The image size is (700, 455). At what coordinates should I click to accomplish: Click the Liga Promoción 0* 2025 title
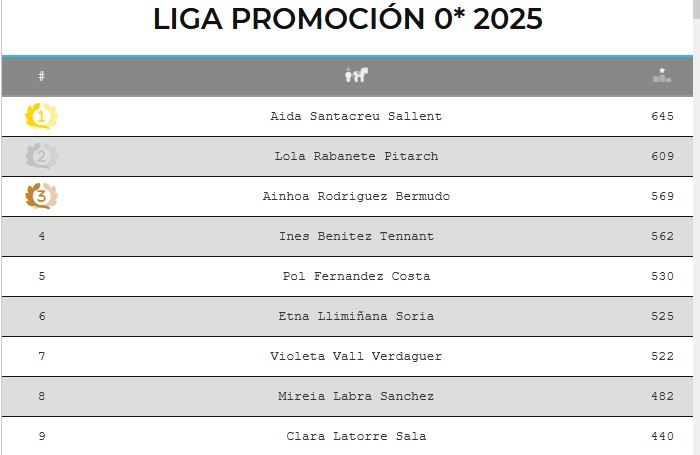pos(348,19)
